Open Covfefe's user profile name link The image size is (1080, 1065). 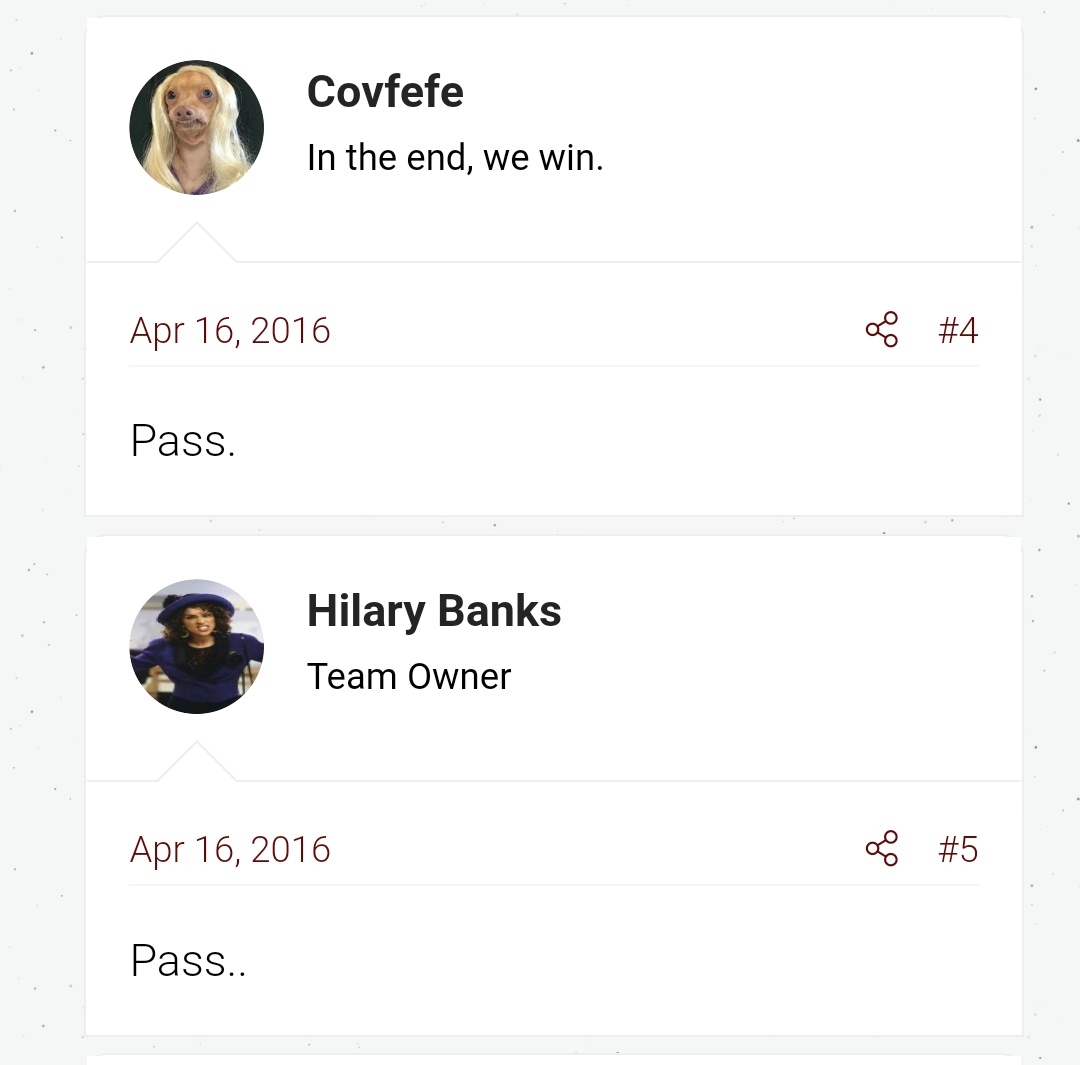point(385,91)
